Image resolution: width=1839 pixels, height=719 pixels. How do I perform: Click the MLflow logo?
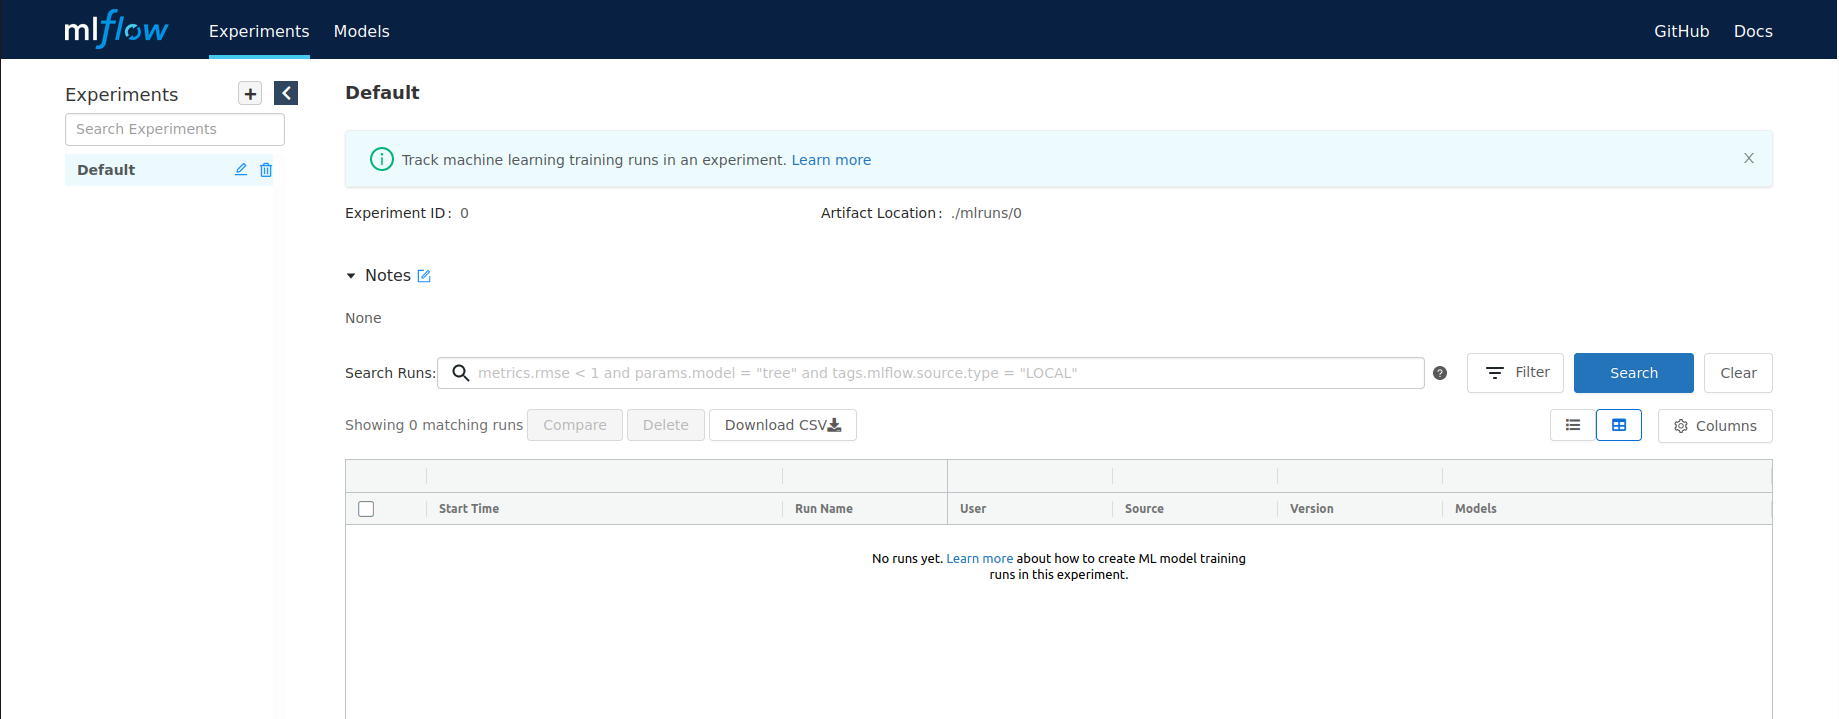click(116, 29)
